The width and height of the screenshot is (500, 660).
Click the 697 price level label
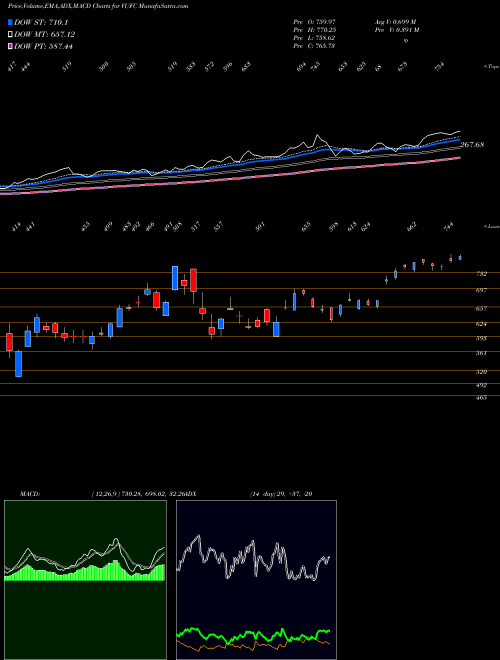[x=481, y=290]
